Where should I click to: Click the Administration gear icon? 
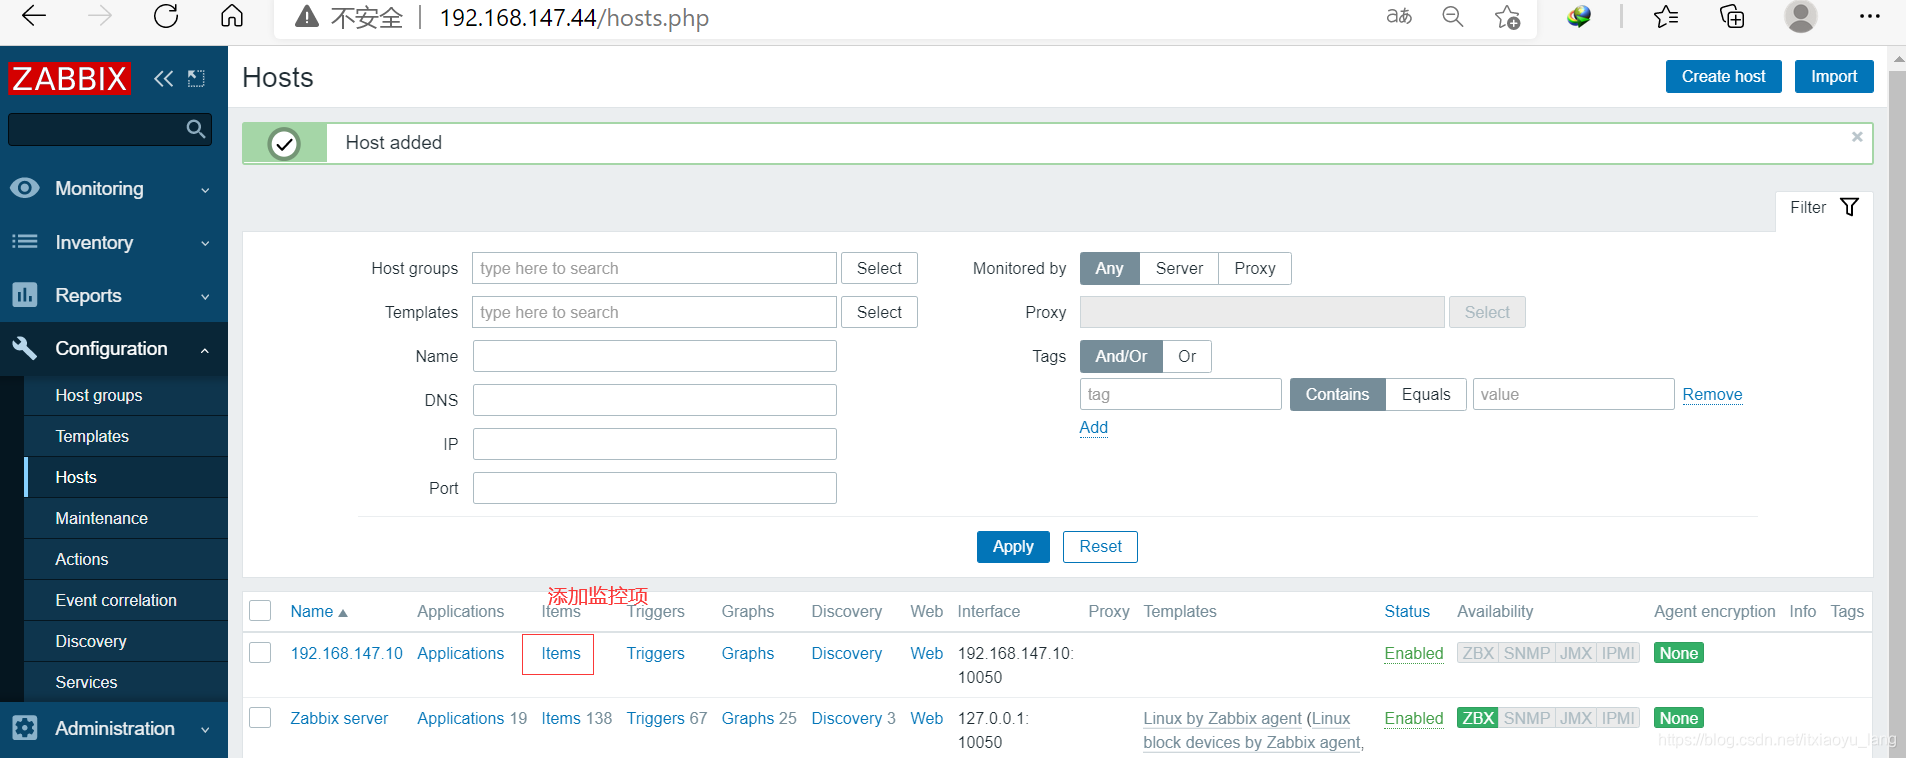[x=25, y=728]
